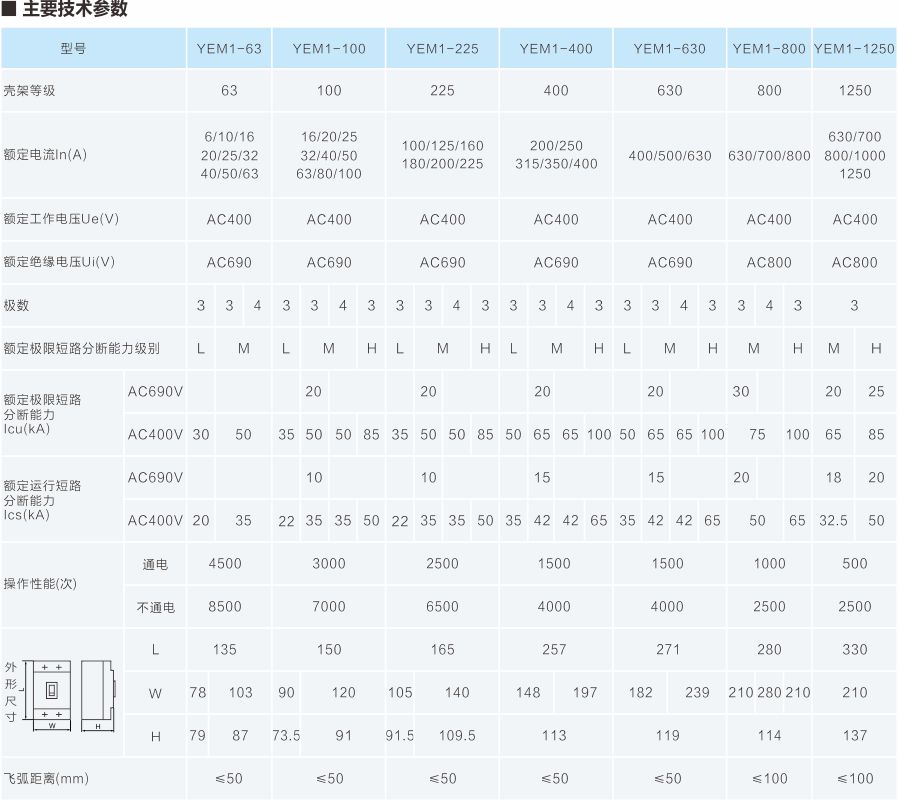Click the 额定绝缘电压Ui(V) row label
This screenshot has width=898, height=801.
tap(60, 262)
